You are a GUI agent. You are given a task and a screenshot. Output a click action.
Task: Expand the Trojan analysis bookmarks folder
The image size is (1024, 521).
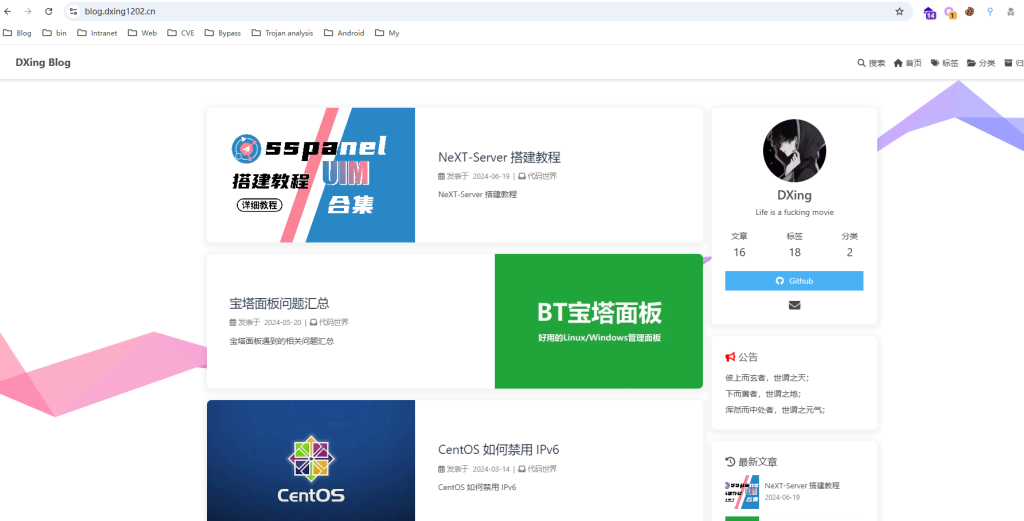click(x=282, y=33)
